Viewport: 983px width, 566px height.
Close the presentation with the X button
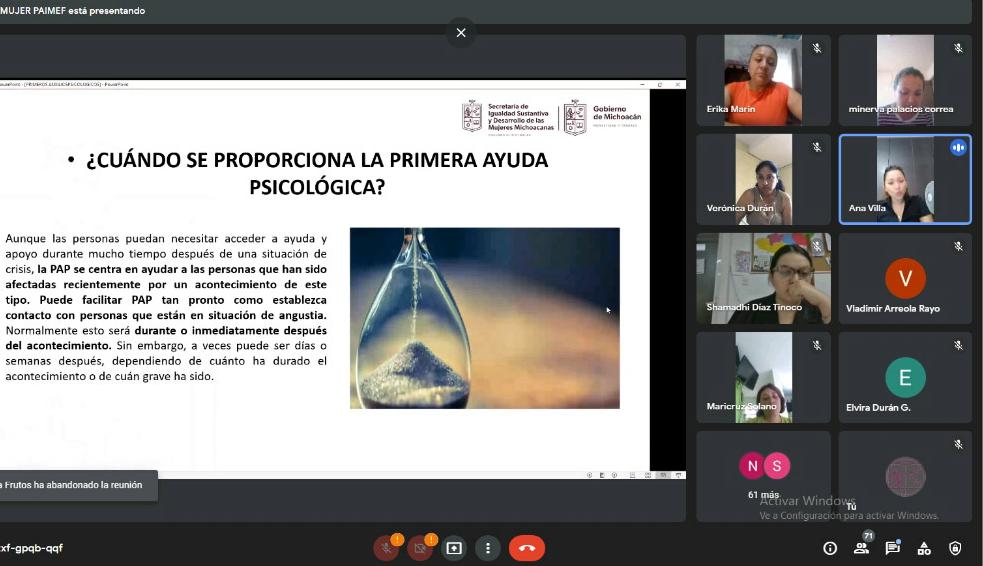click(461, 33)
